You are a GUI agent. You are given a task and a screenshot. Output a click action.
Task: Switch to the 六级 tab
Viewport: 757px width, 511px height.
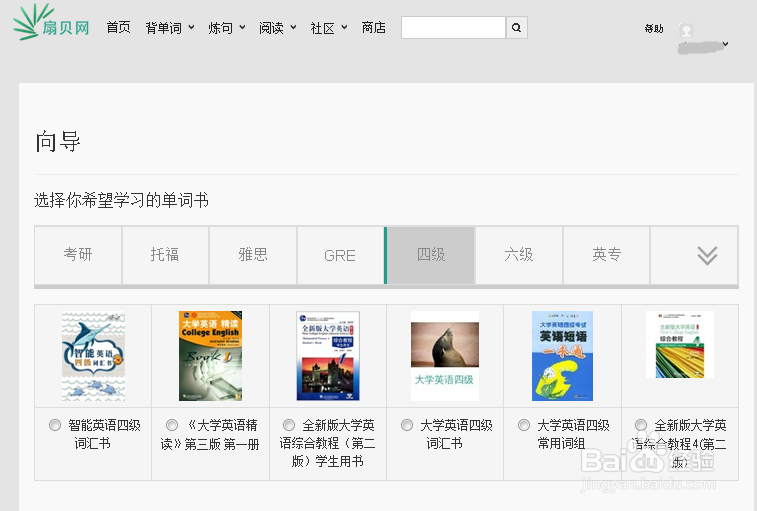pos(519,255)
